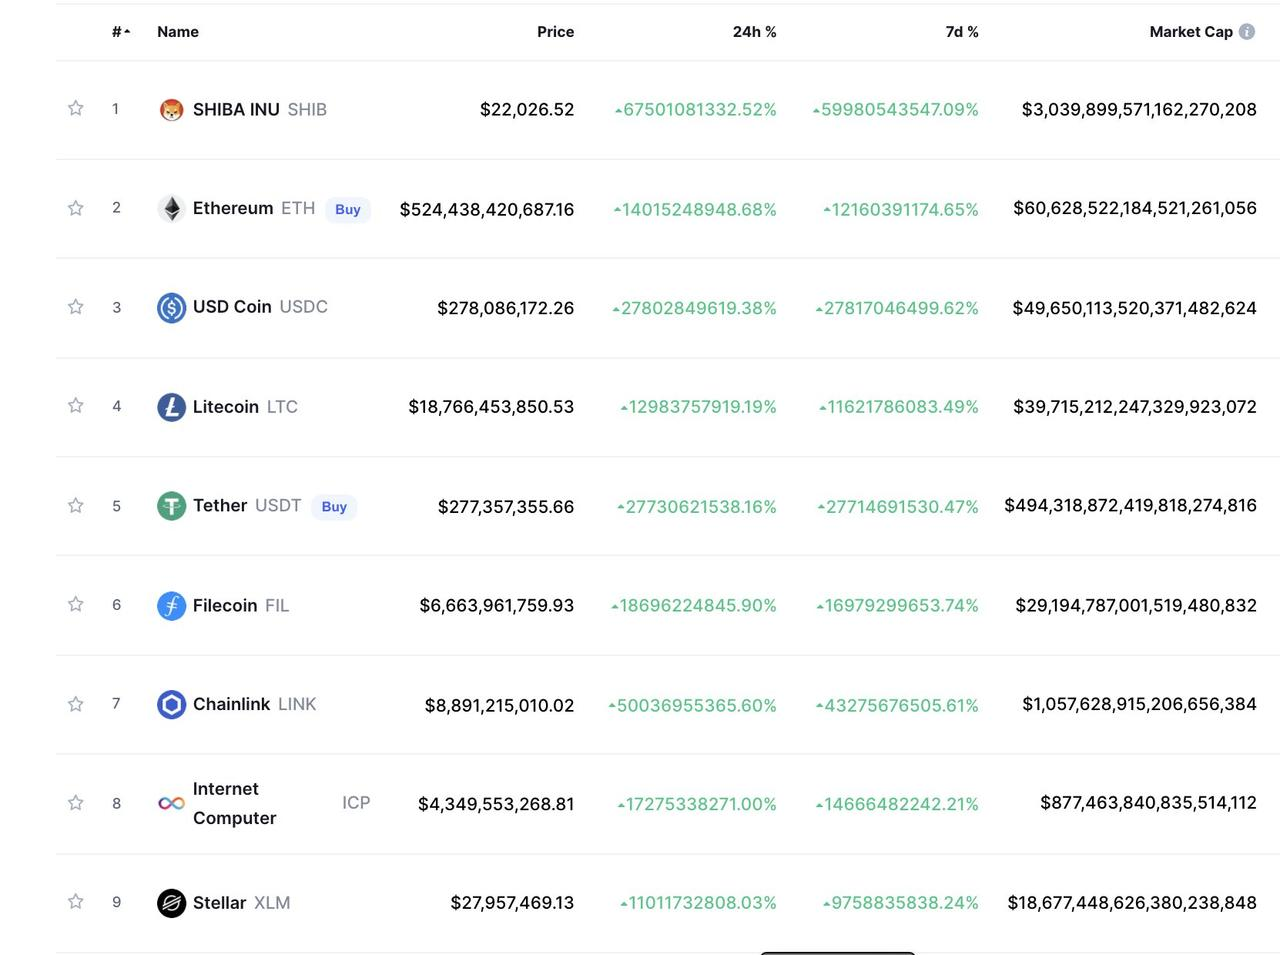Open the Stellar page link
1280x955 pixels.
(219, 903)
